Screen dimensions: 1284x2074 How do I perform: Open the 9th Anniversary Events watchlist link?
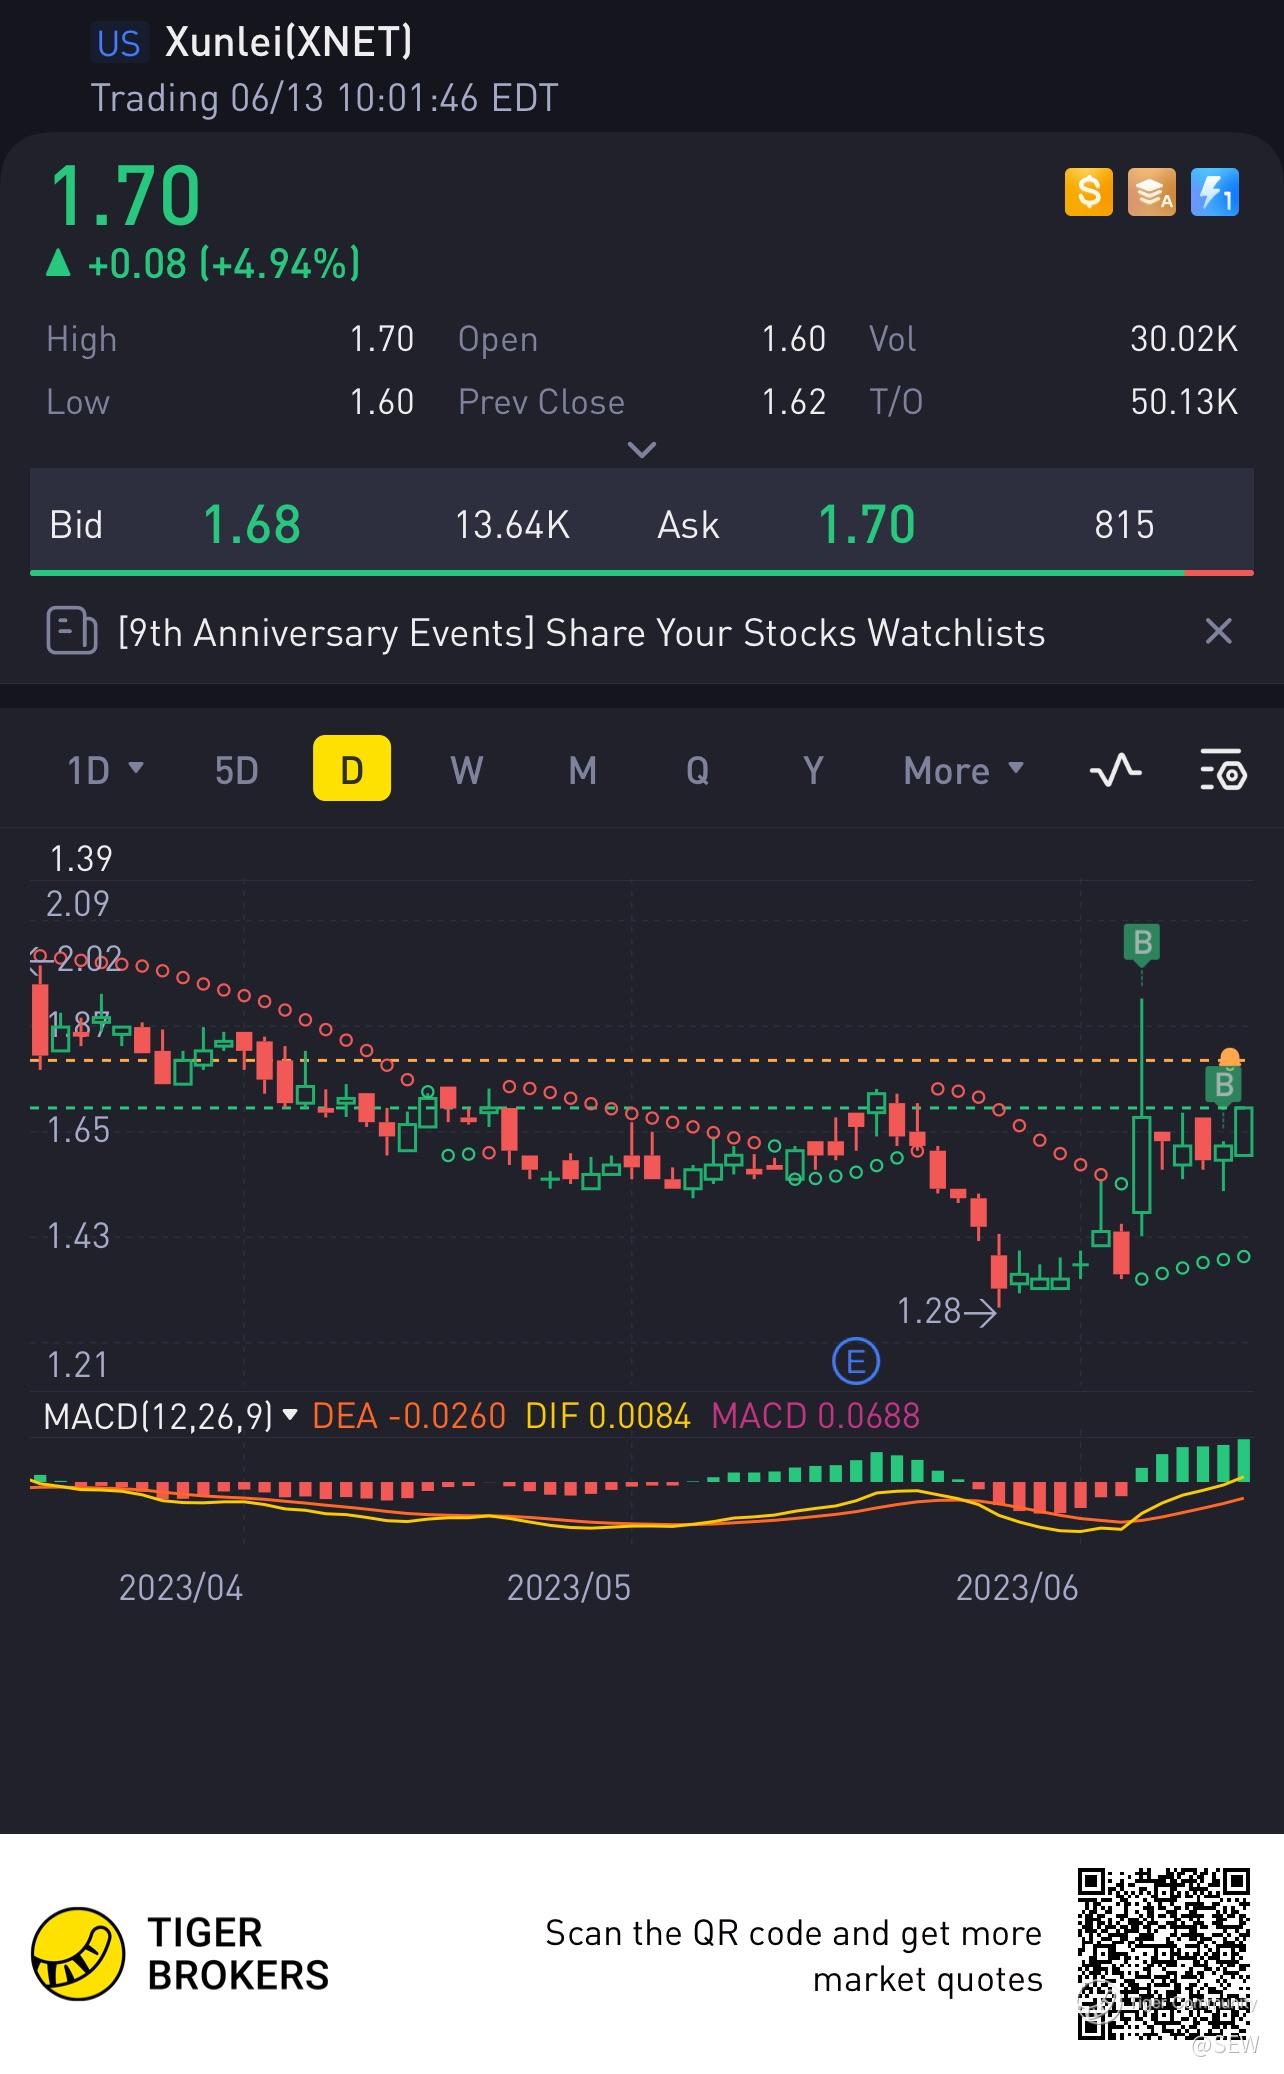(x=581, y=632)
